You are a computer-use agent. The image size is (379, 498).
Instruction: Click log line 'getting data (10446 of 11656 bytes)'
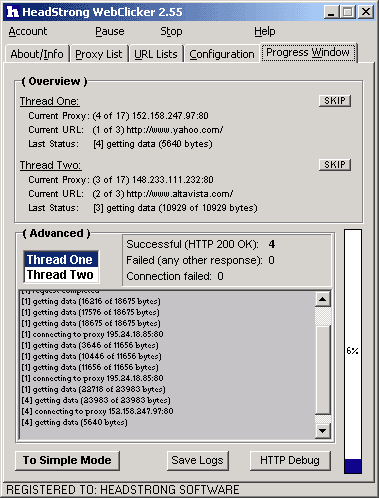coord(91,356)
